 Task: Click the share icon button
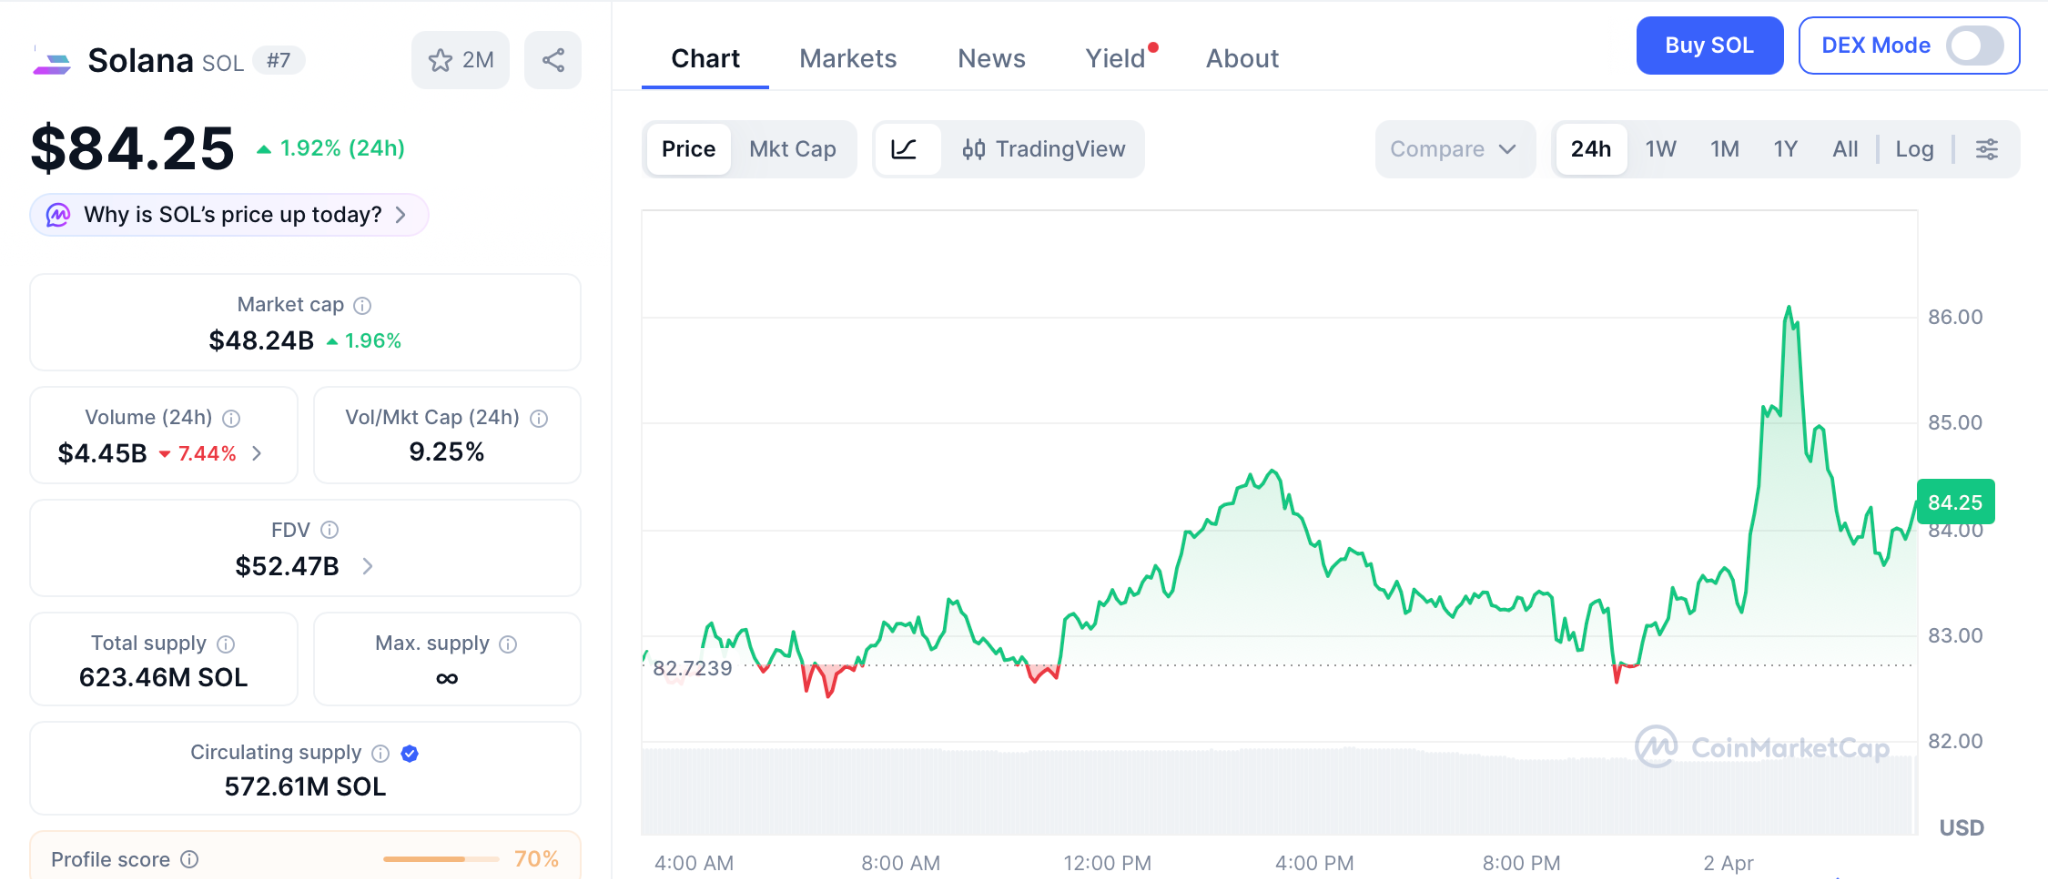click(553, 60)
